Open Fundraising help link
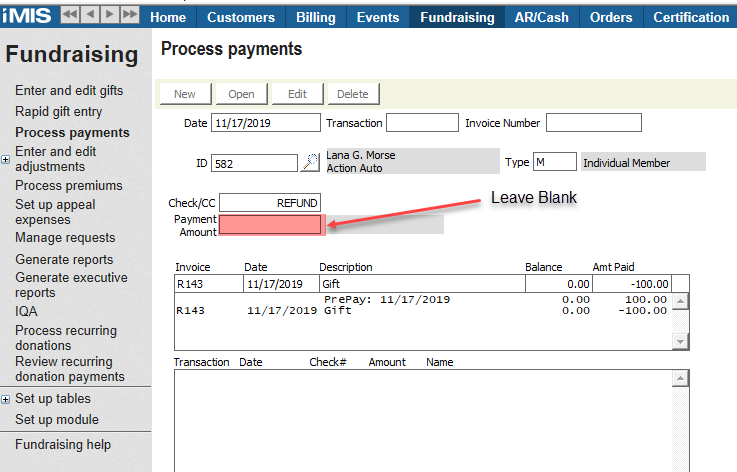Screen dimensions: 737x472 (x=63, y=445)
